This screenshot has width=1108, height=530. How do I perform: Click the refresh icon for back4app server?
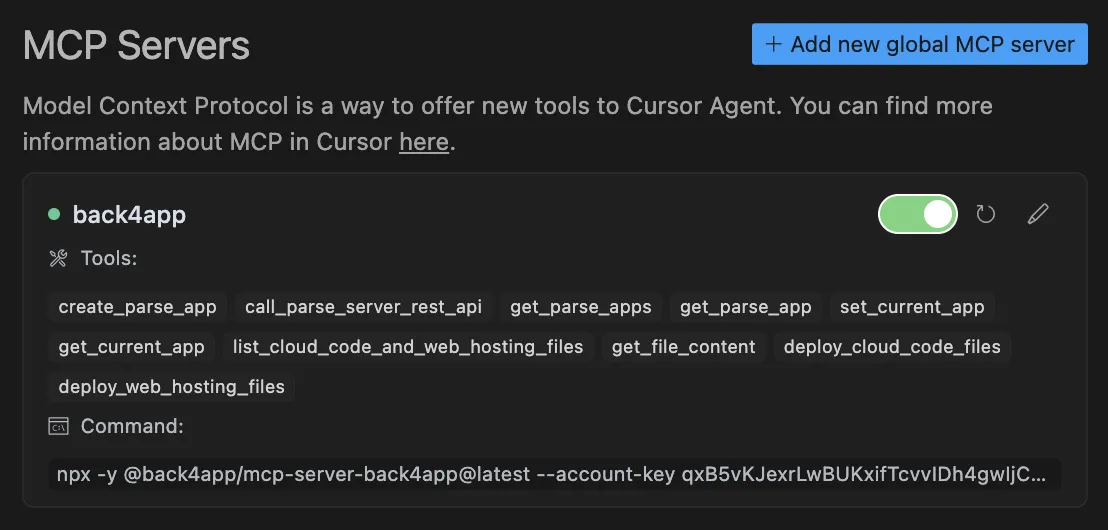coord(985,214)
